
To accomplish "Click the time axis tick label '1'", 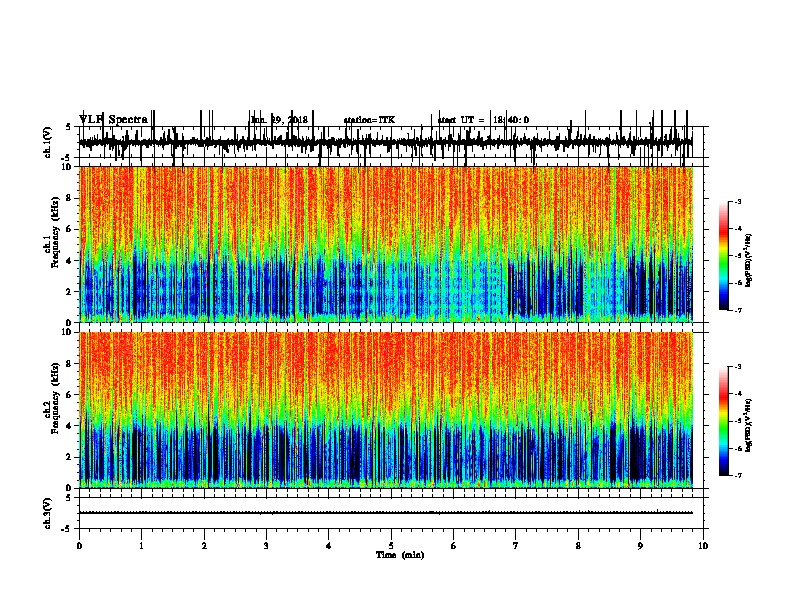I will [142, 546].
